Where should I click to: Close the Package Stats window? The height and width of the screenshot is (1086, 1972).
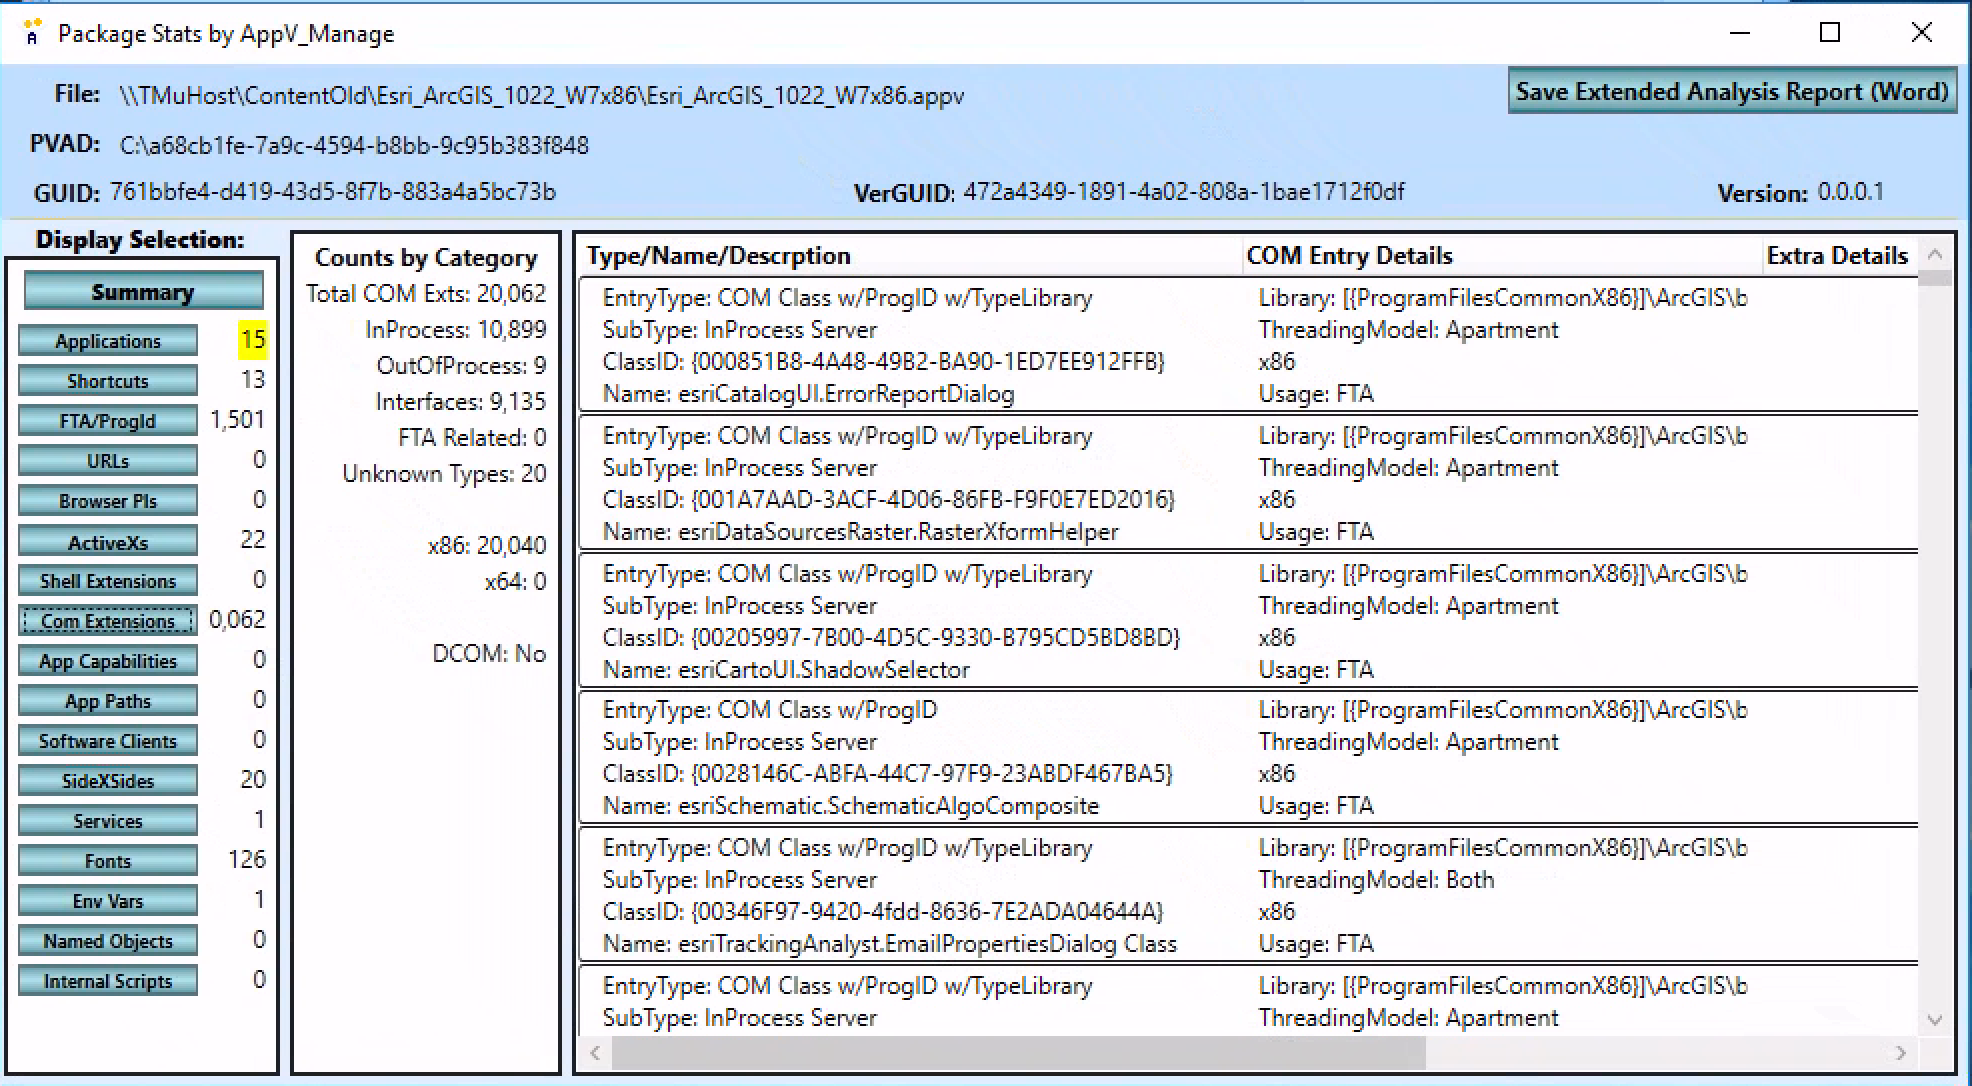(x=1921, y=33)
